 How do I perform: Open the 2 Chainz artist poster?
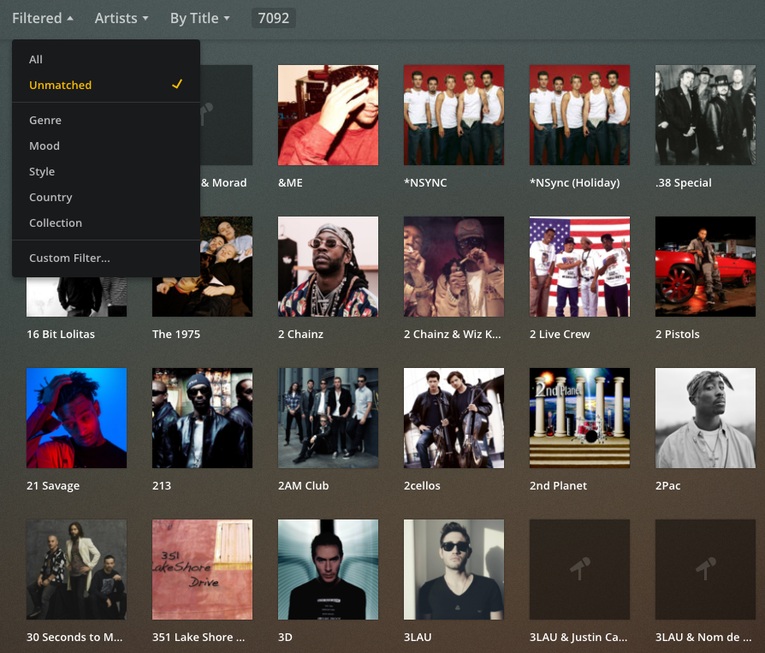pyautogui.click(x=328, y=266)
